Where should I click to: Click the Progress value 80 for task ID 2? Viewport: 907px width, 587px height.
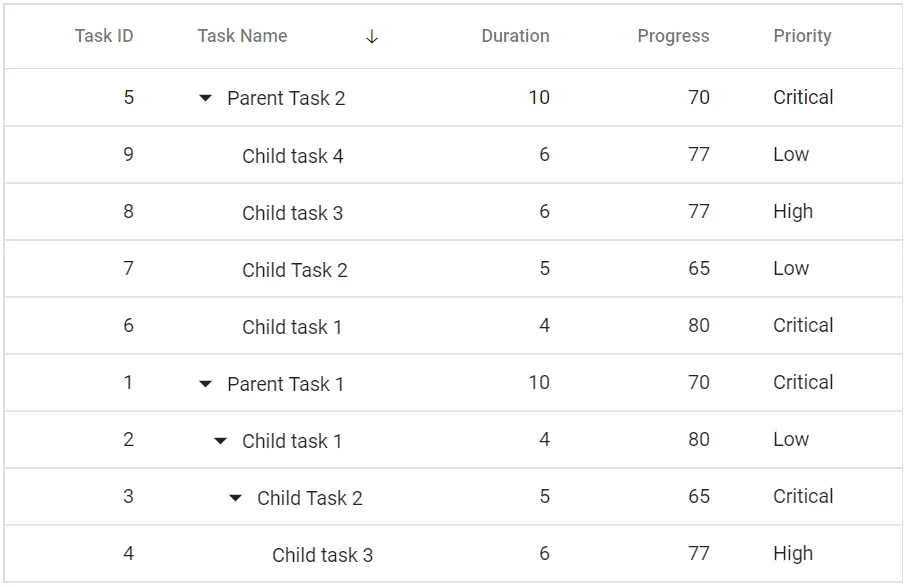point(699,440)
